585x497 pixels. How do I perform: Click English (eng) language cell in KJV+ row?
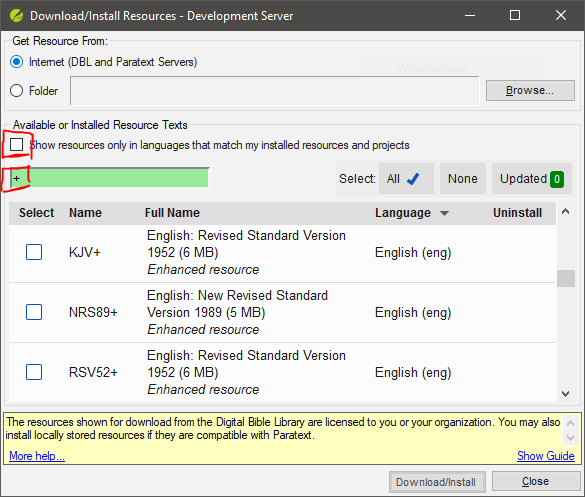coord(413,253)
